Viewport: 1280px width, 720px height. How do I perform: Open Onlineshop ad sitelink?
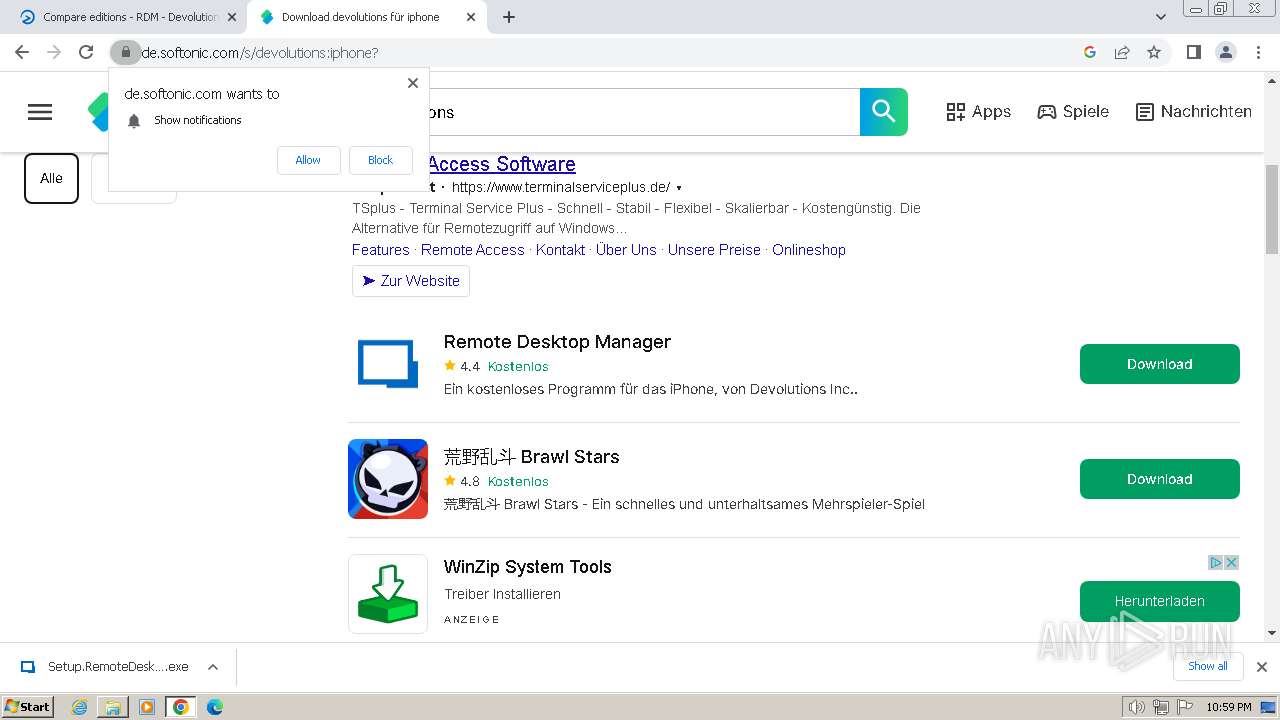click(809, 250)
